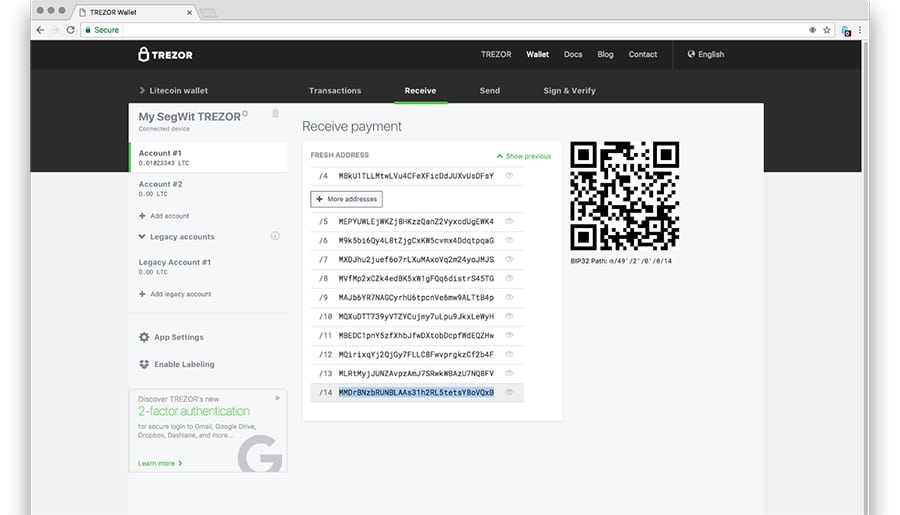
Task: Open the Sign & Verify tab
Action: click(x=569, y=90)
